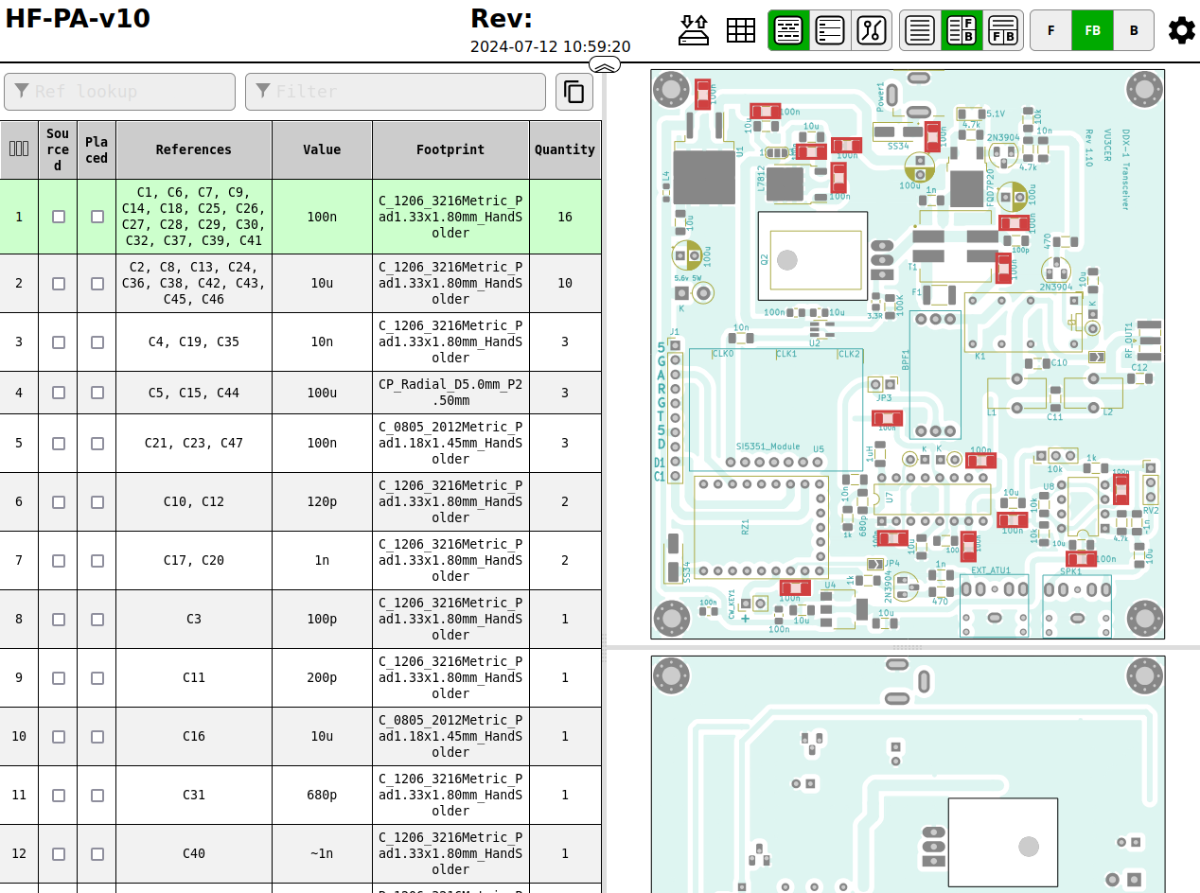Click the Si5351_Module outline on front board
The image size is (1200, 893).
[x=775, y=409]
